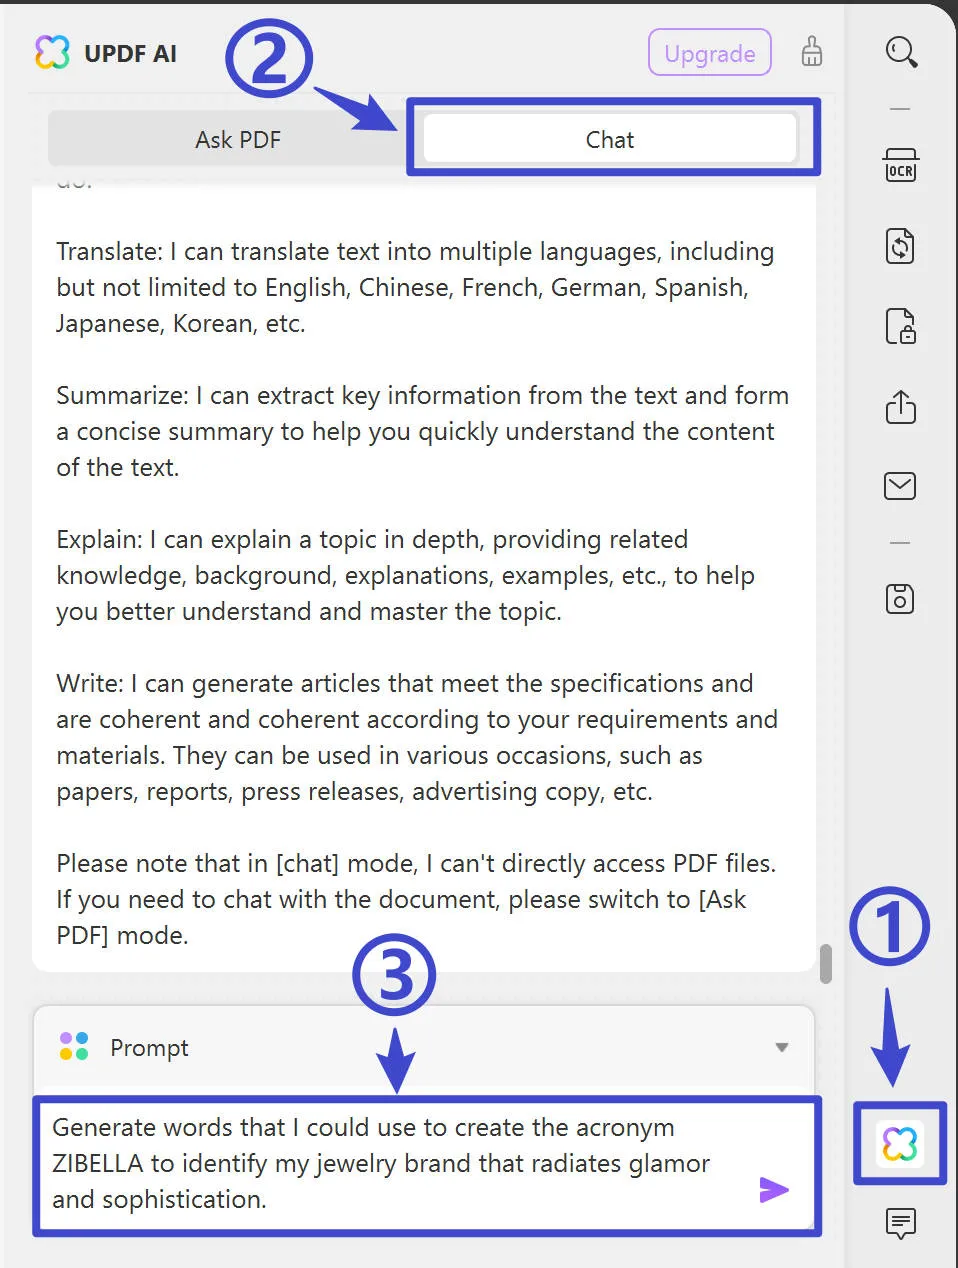Click the share/export icon

pyautogui.click(x=899, y=407)
